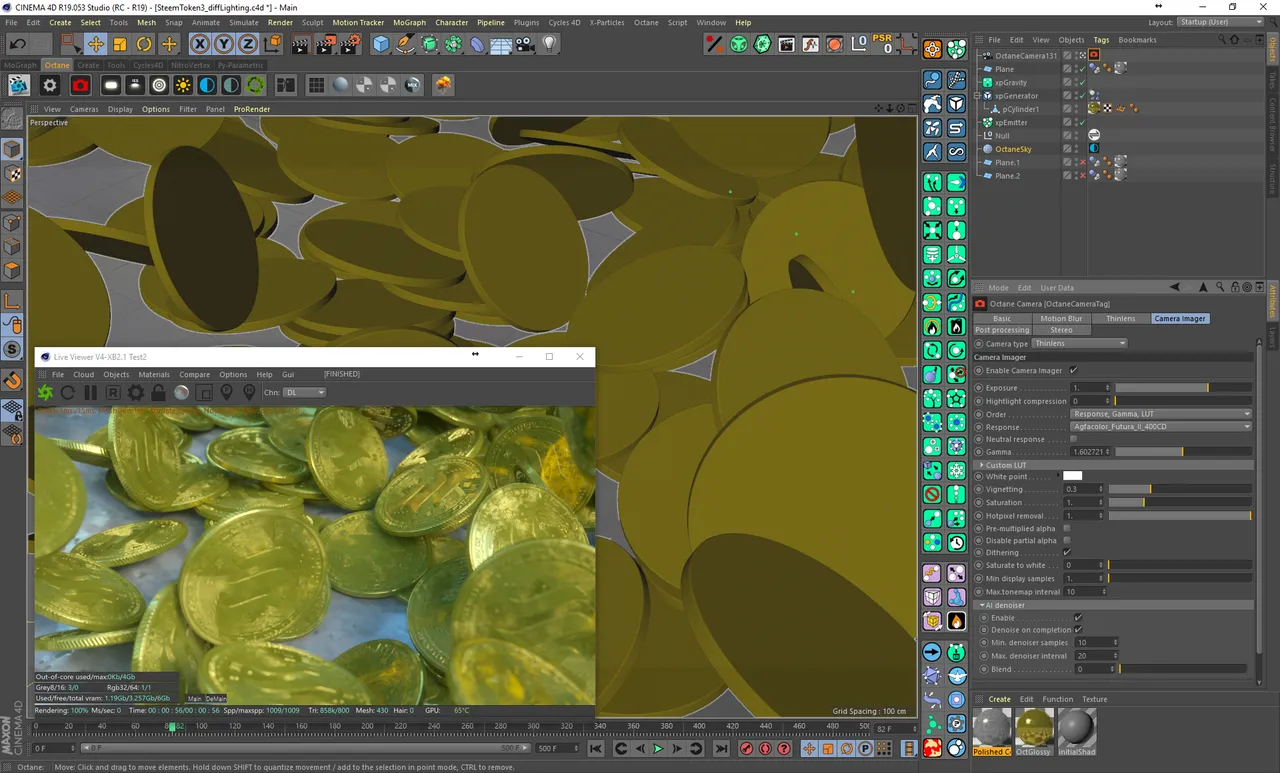
Task: Click DeMain pass button in Live Viewer
Action: click(216, 699)
